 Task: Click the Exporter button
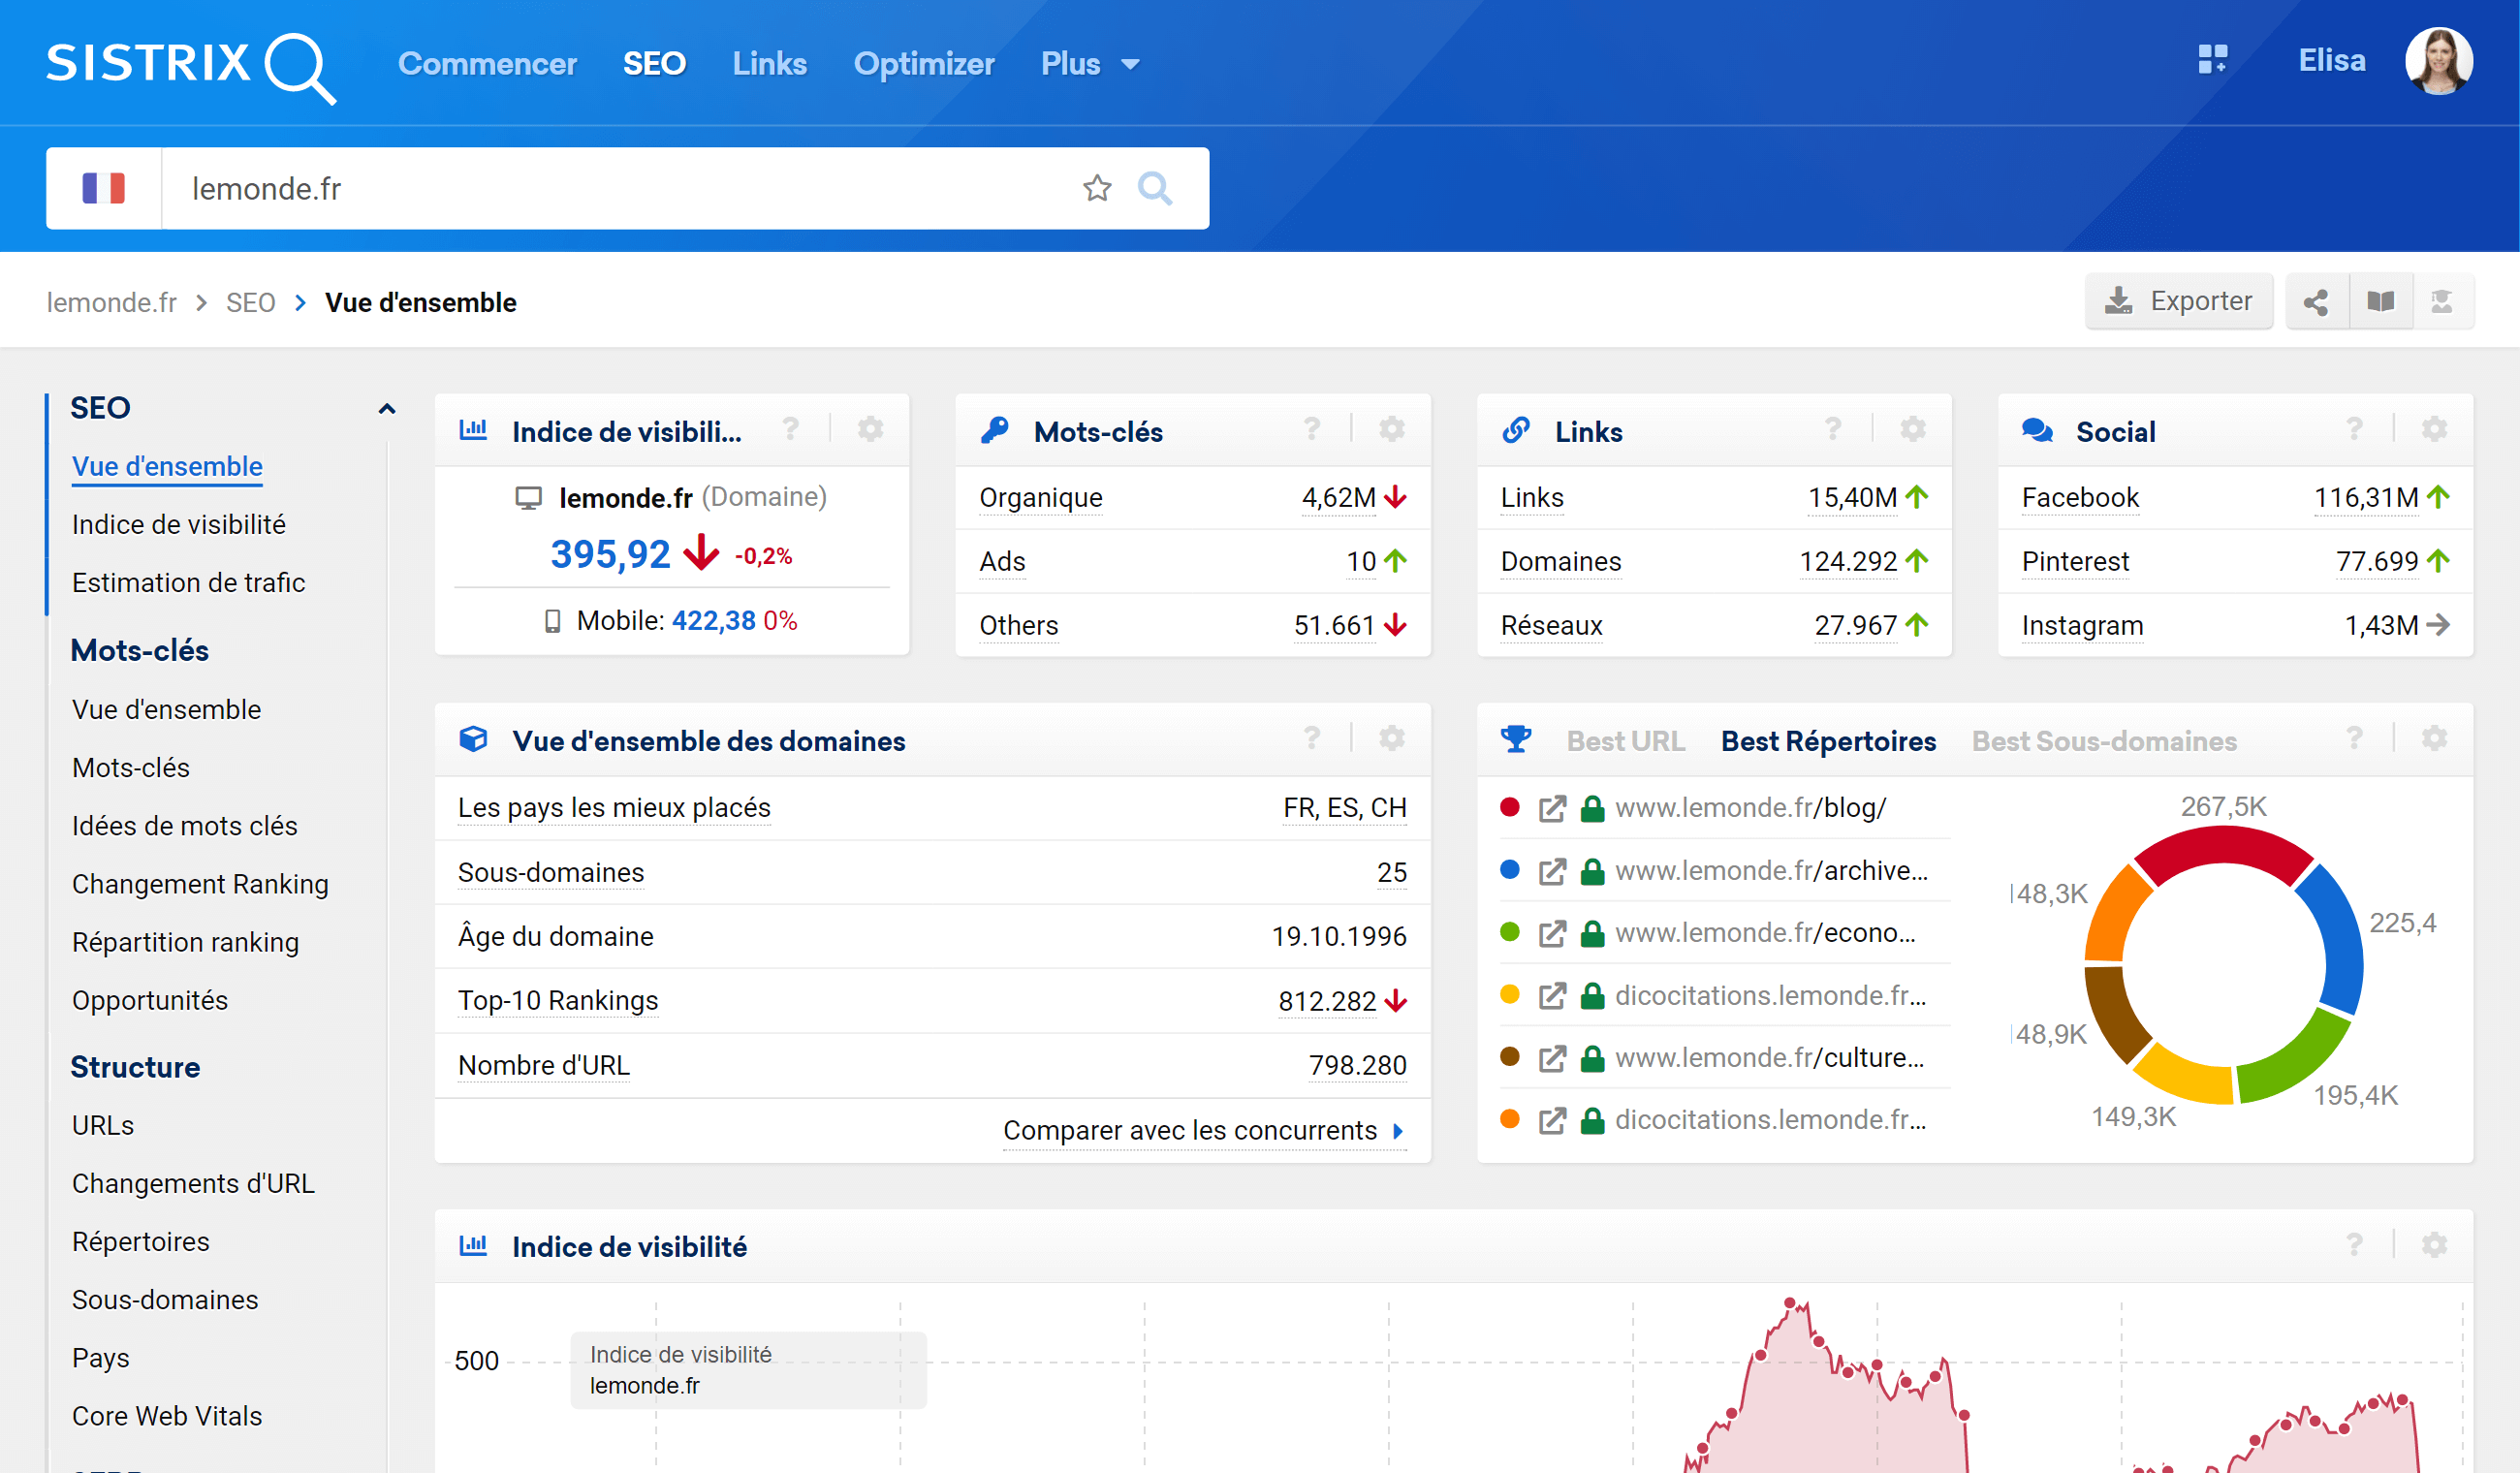[x=2178, y=302]
